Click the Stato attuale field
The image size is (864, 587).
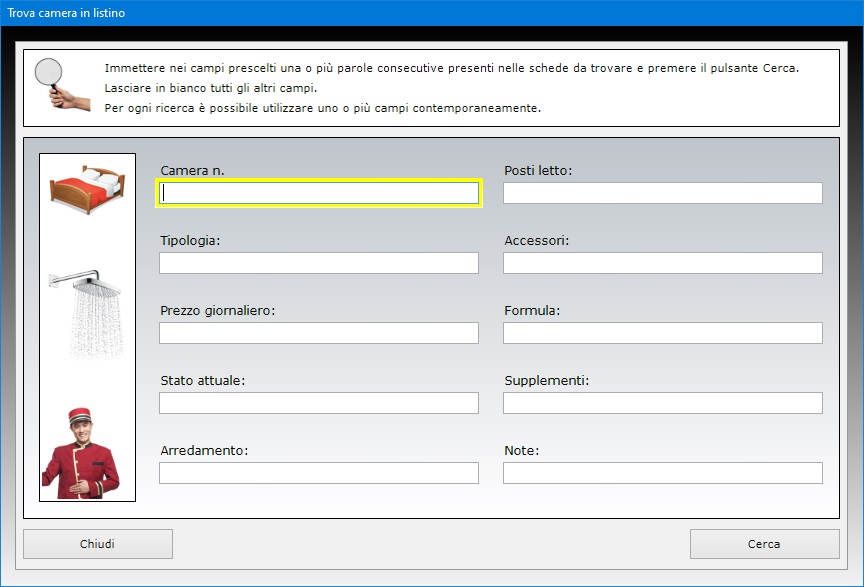pyautogui.click(x=319, y=403)
